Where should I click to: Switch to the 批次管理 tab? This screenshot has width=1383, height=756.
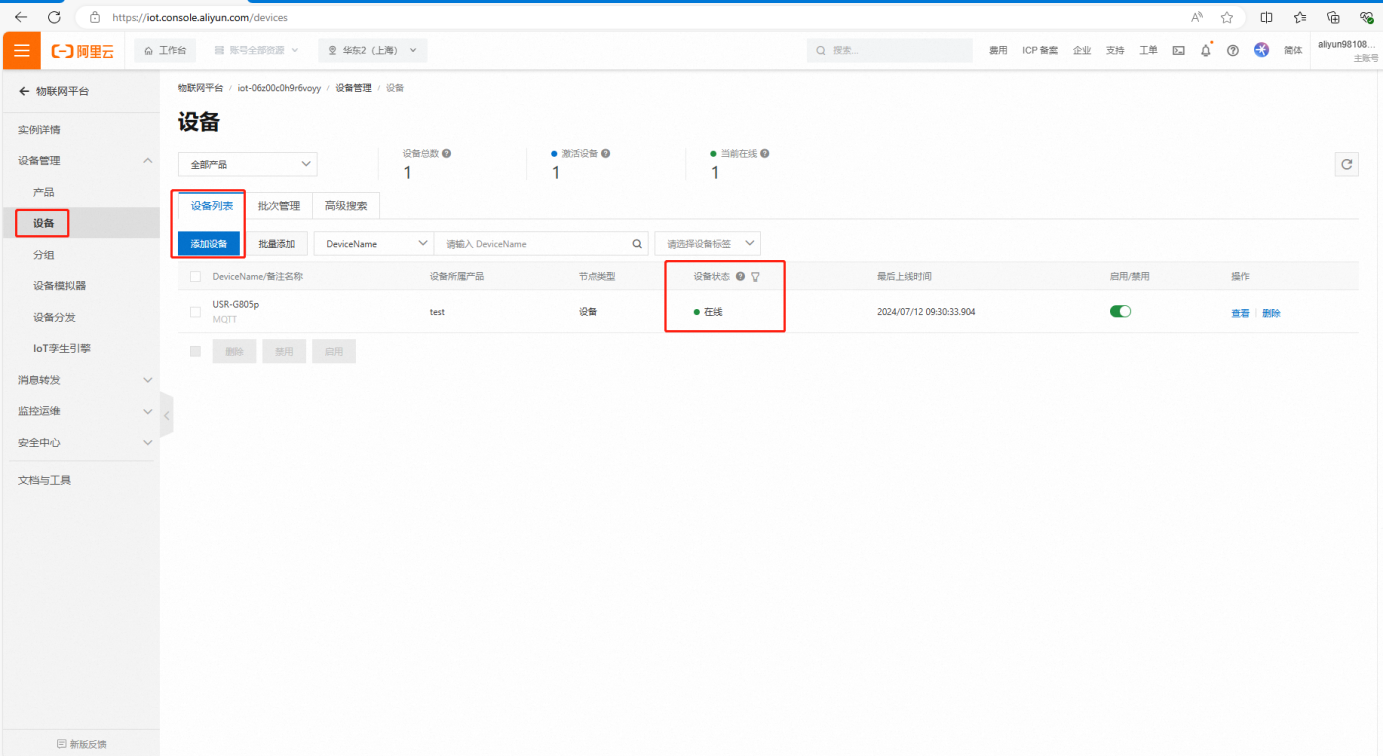point(279,206)
